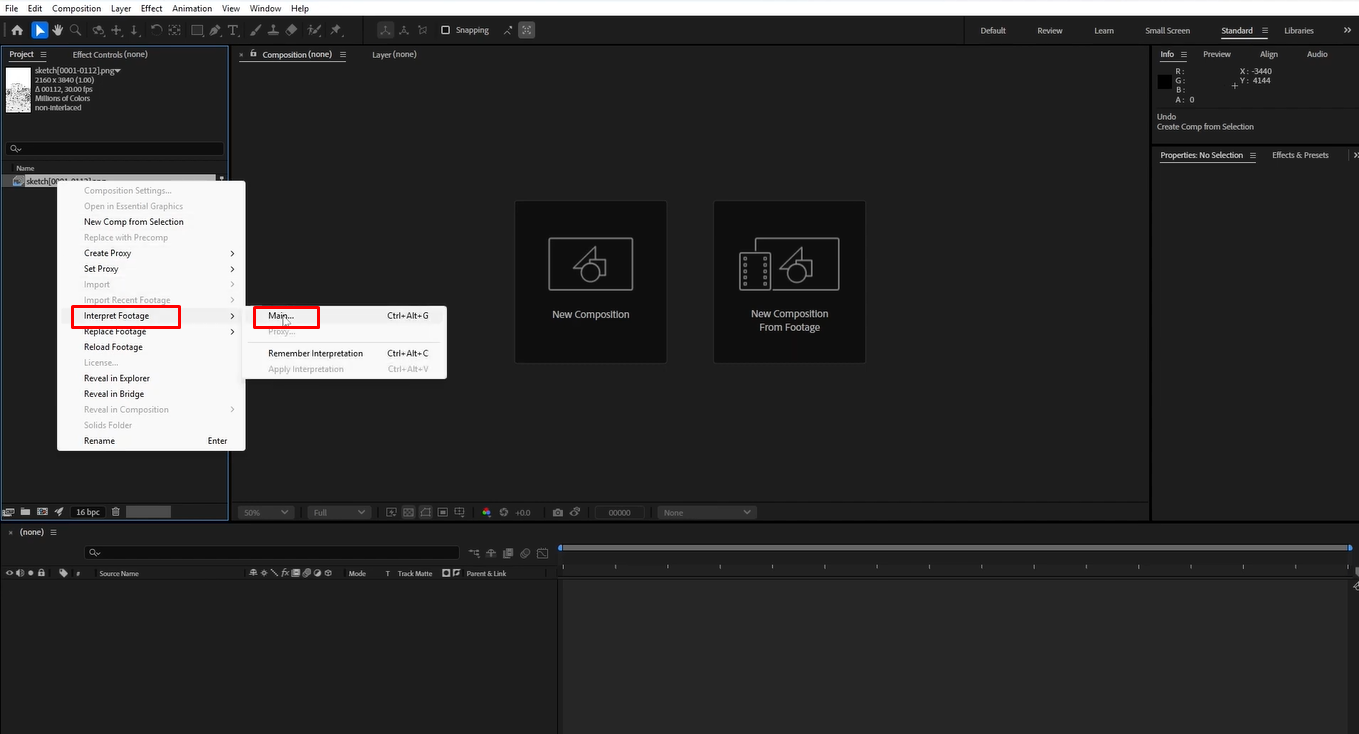Viewport: 1359px width, 734px height.
Task: Open the Animation menu
Action: tap(192, 8)
